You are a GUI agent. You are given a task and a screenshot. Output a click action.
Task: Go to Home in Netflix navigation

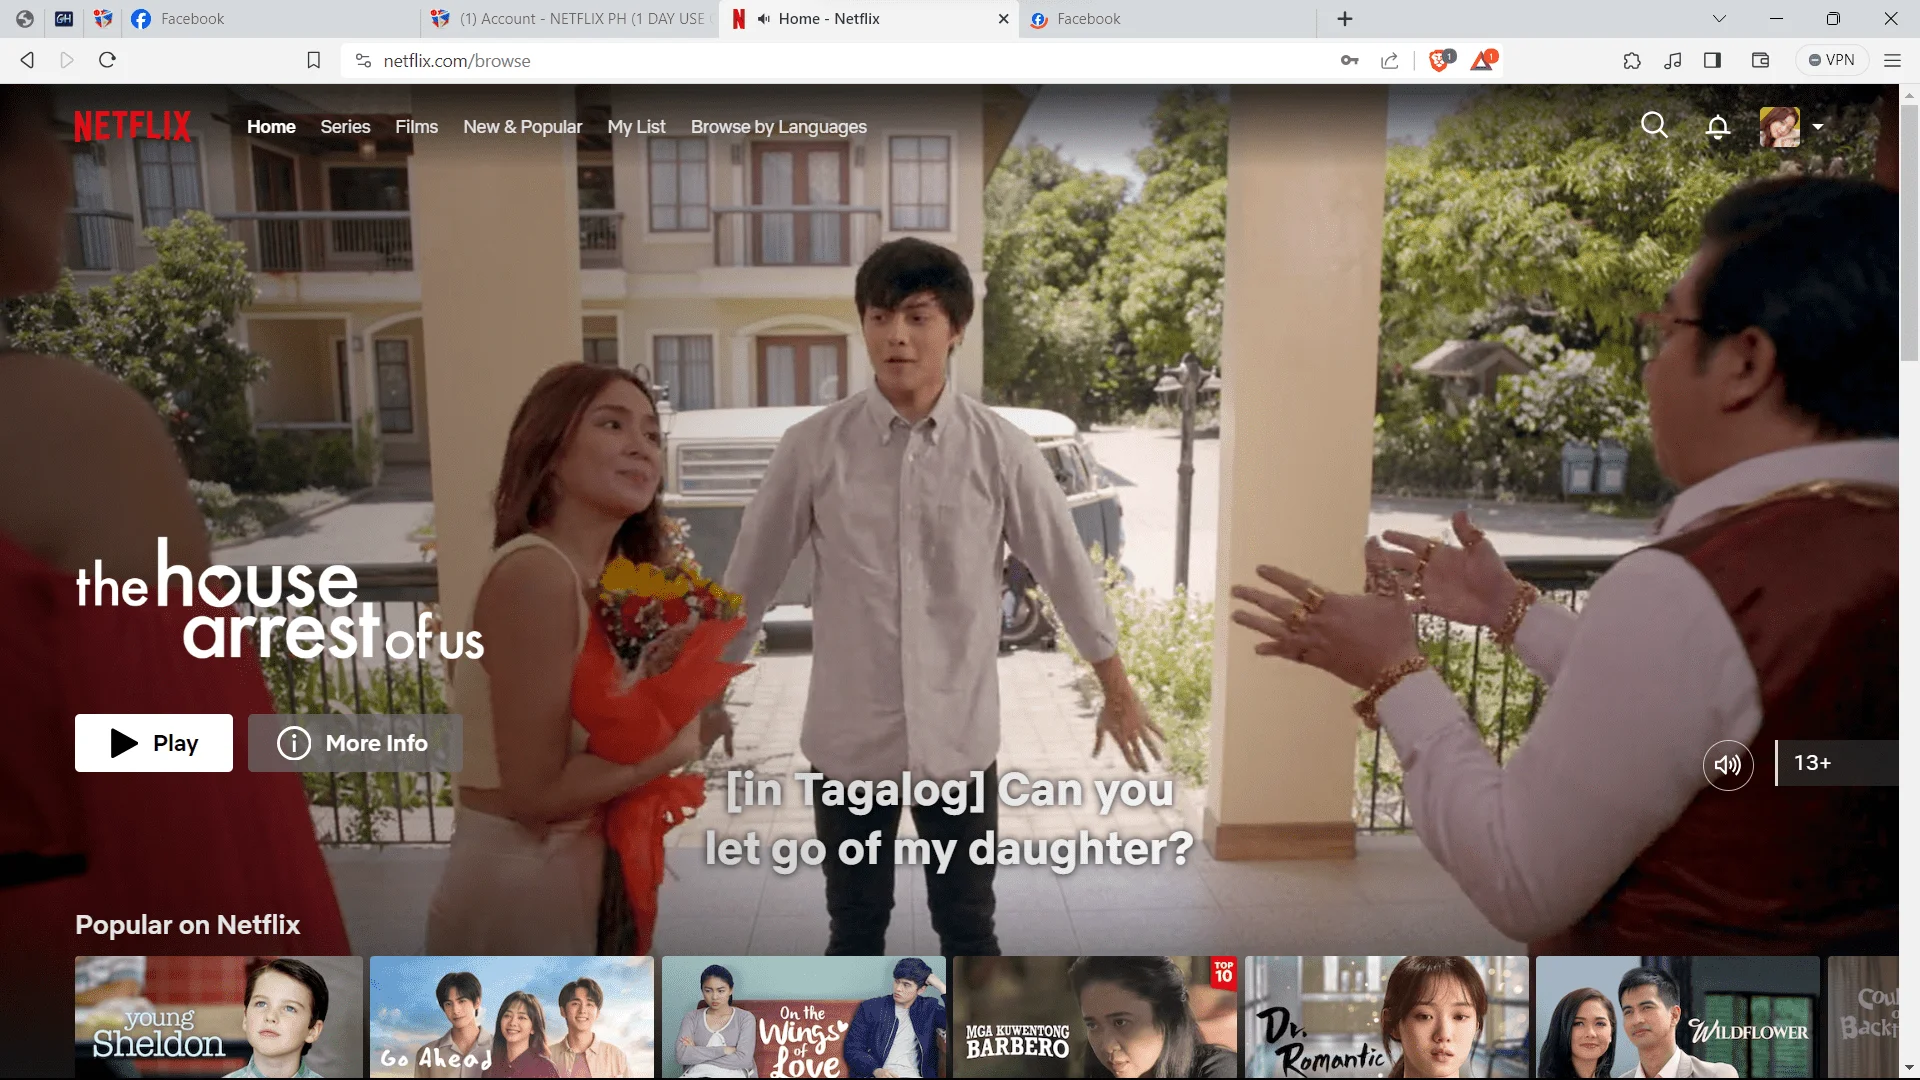pyautogui.click(x=271, y=127)
